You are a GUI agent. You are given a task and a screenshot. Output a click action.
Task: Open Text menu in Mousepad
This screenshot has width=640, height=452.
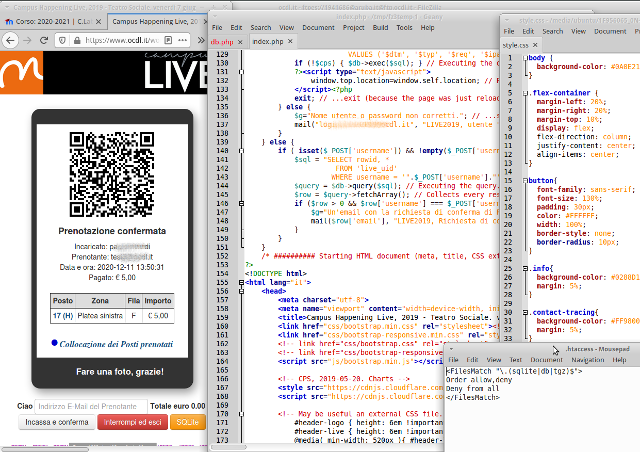point(516,360)
